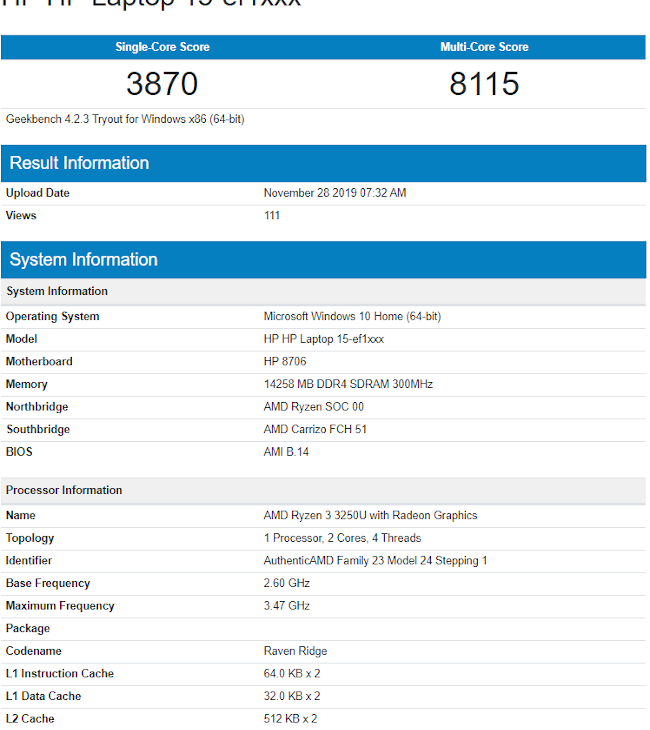Click the Result Information section header
Screen dimensions: 650x730
[324, 163]
